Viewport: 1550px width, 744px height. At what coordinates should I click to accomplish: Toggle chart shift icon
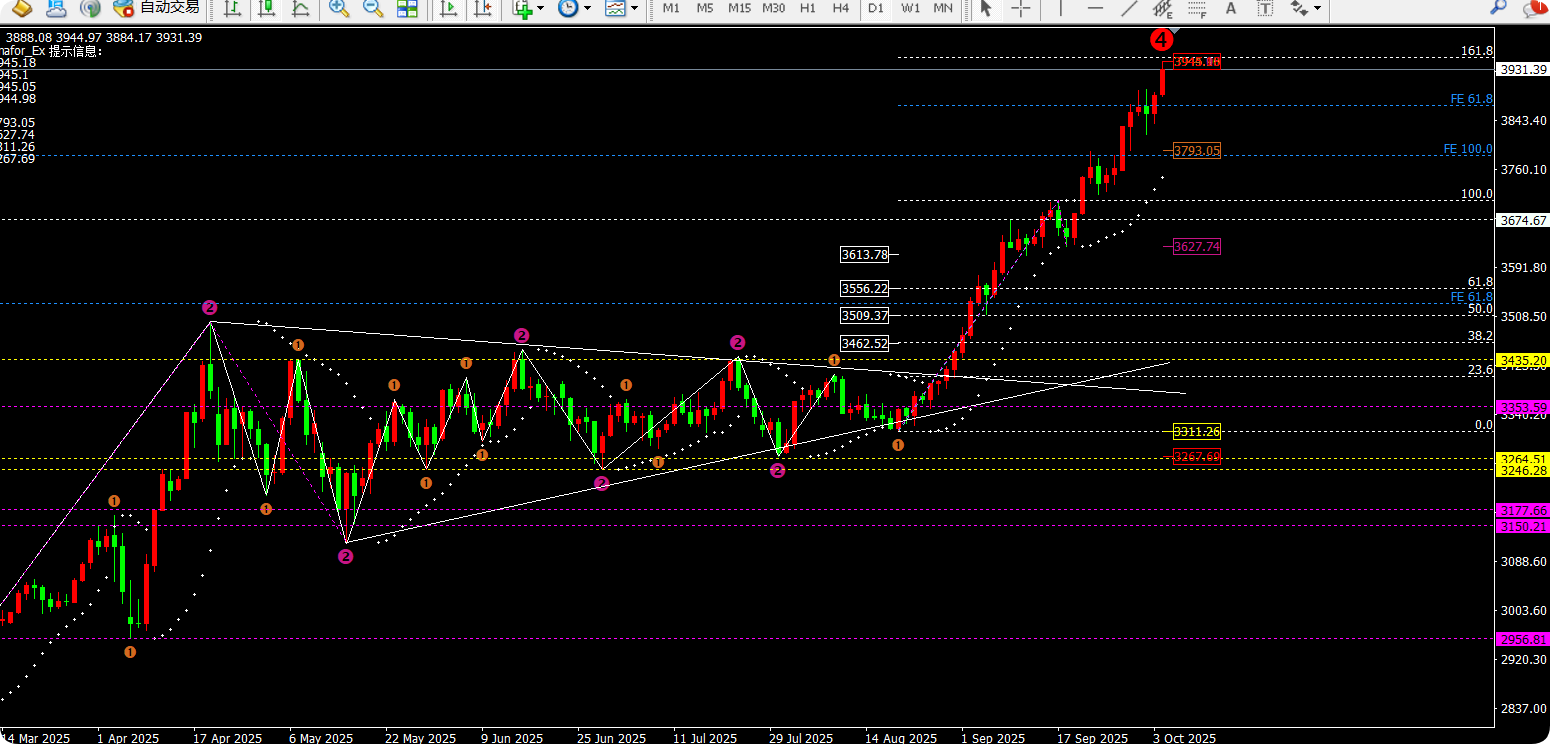[482, 8]
